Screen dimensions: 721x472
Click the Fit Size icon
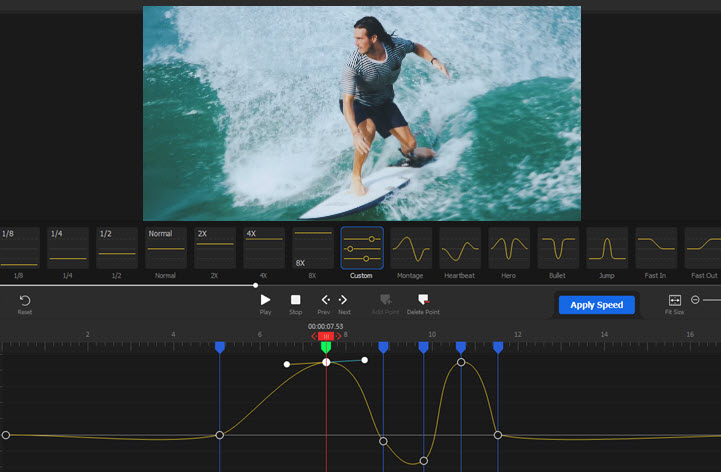[x=674, y=300]
